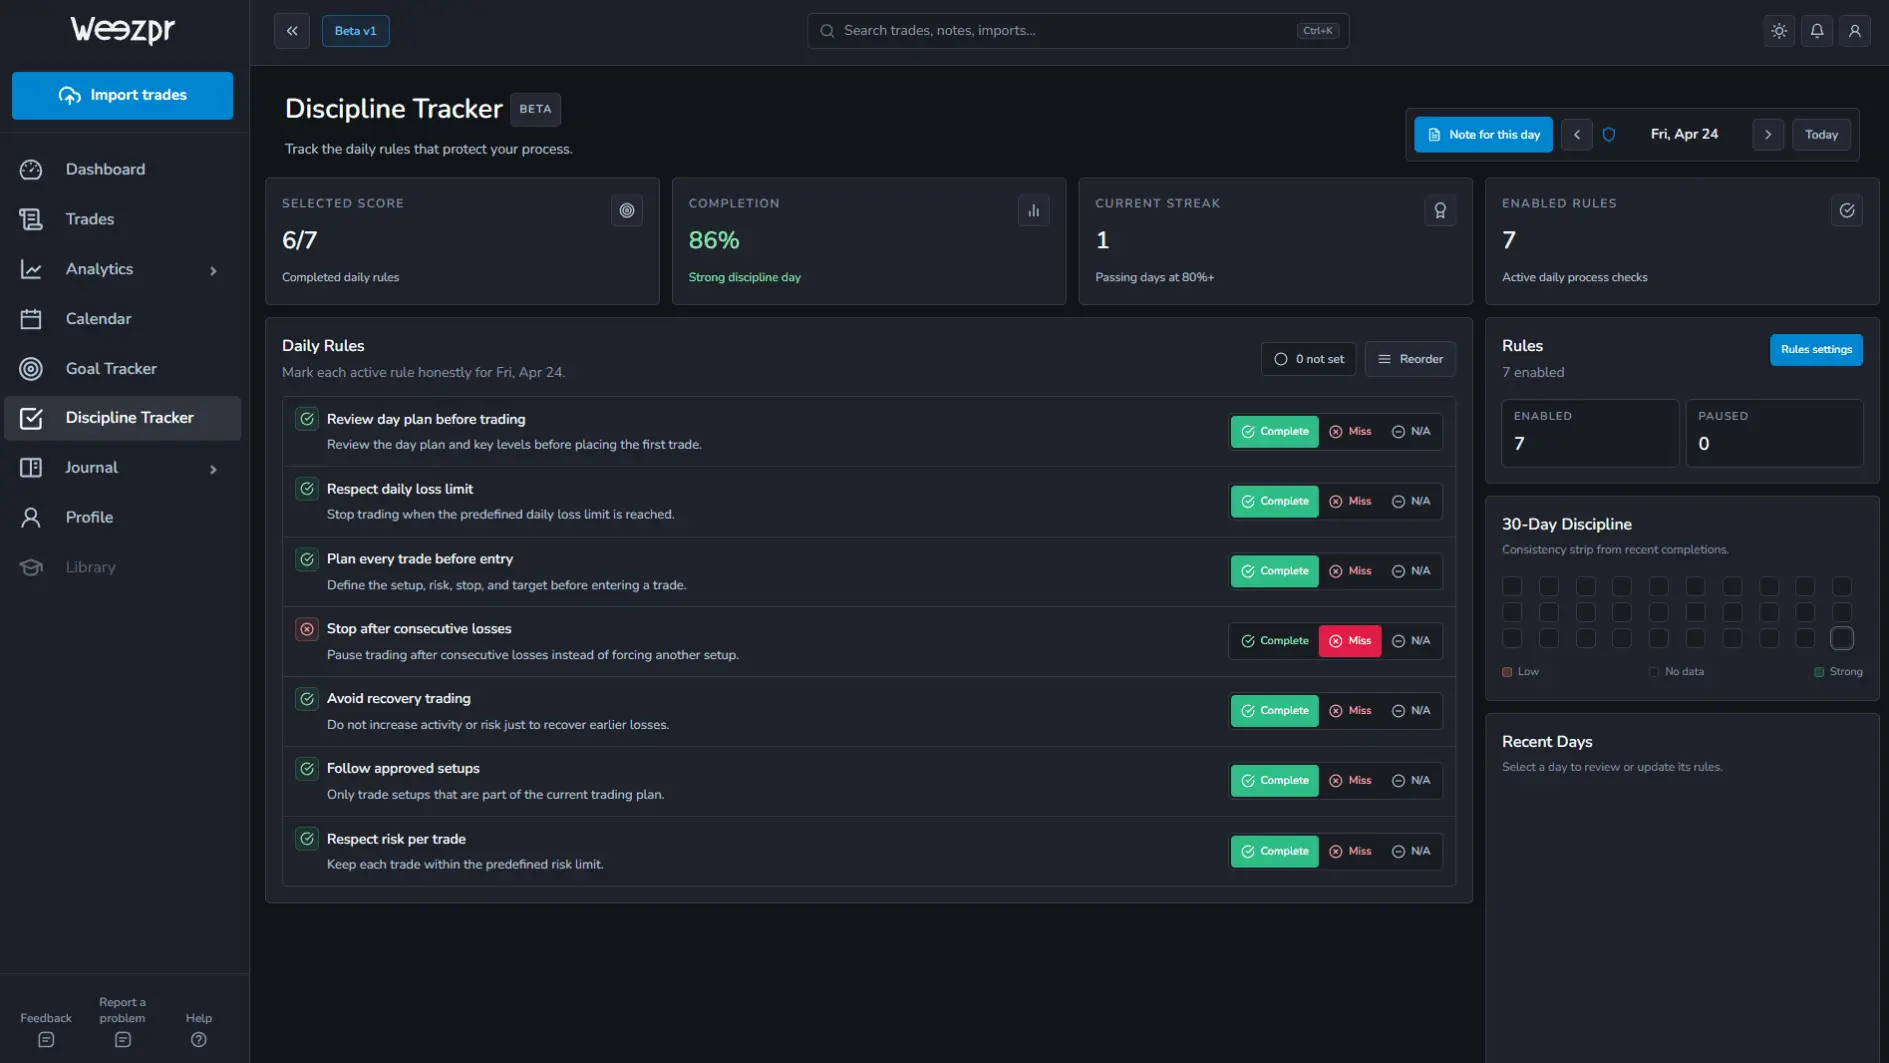Image resolution: width=1889 pixels, height=1063 pixels.
Task: Click the Completion bar chart icon
Action: pos(1033,210)
